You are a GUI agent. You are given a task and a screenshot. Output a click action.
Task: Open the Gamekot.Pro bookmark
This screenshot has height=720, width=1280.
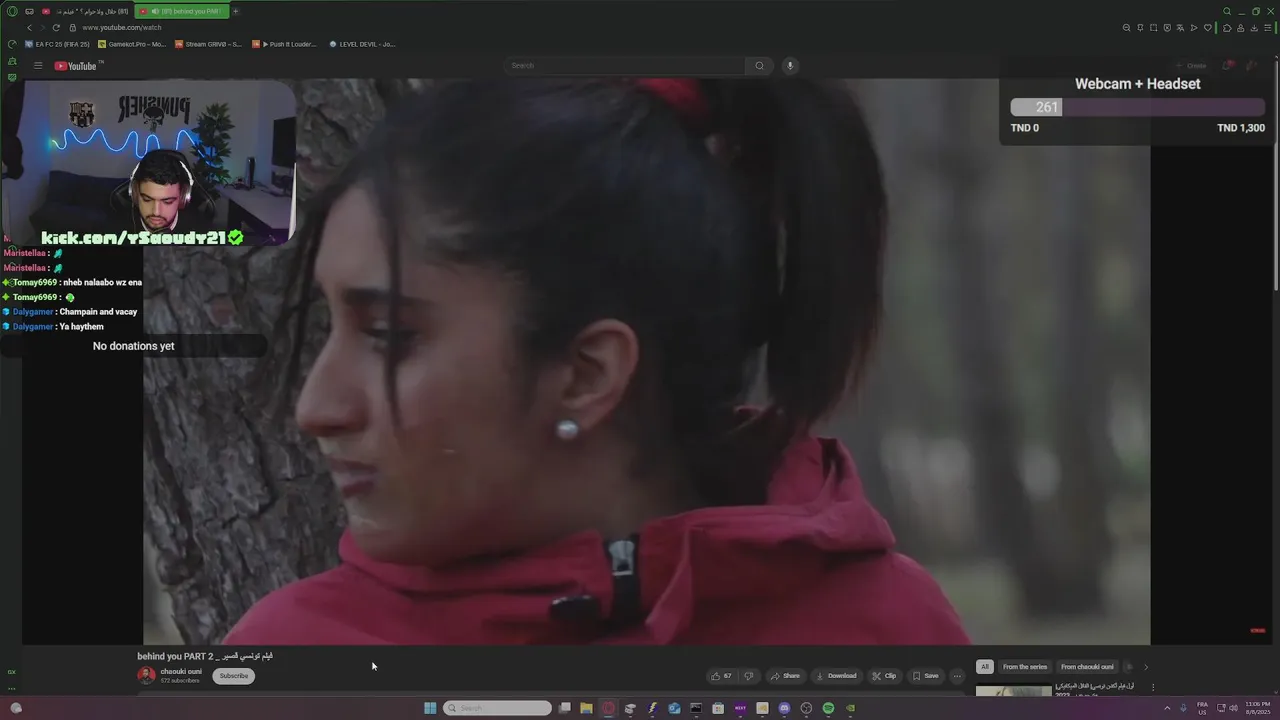click(132, 44)
